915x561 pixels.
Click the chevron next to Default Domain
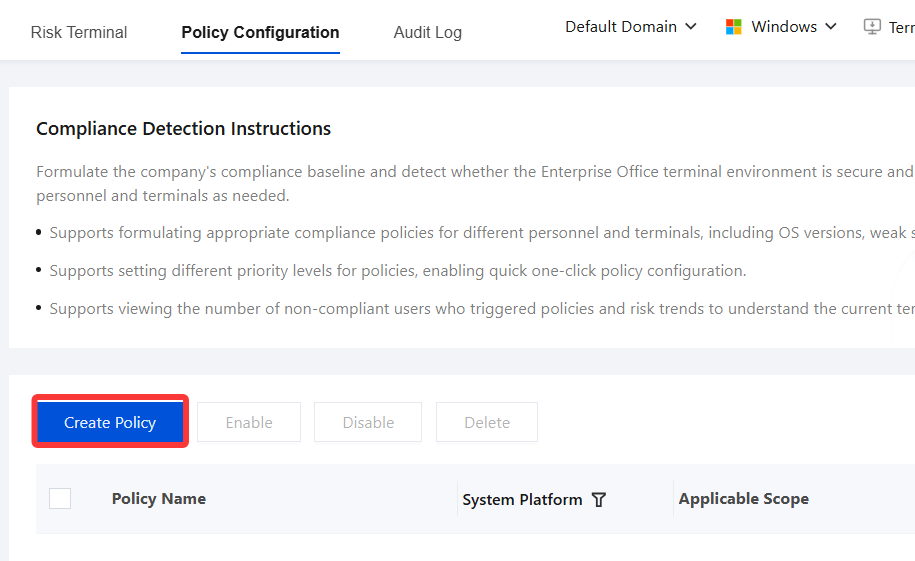coord(691,27)
